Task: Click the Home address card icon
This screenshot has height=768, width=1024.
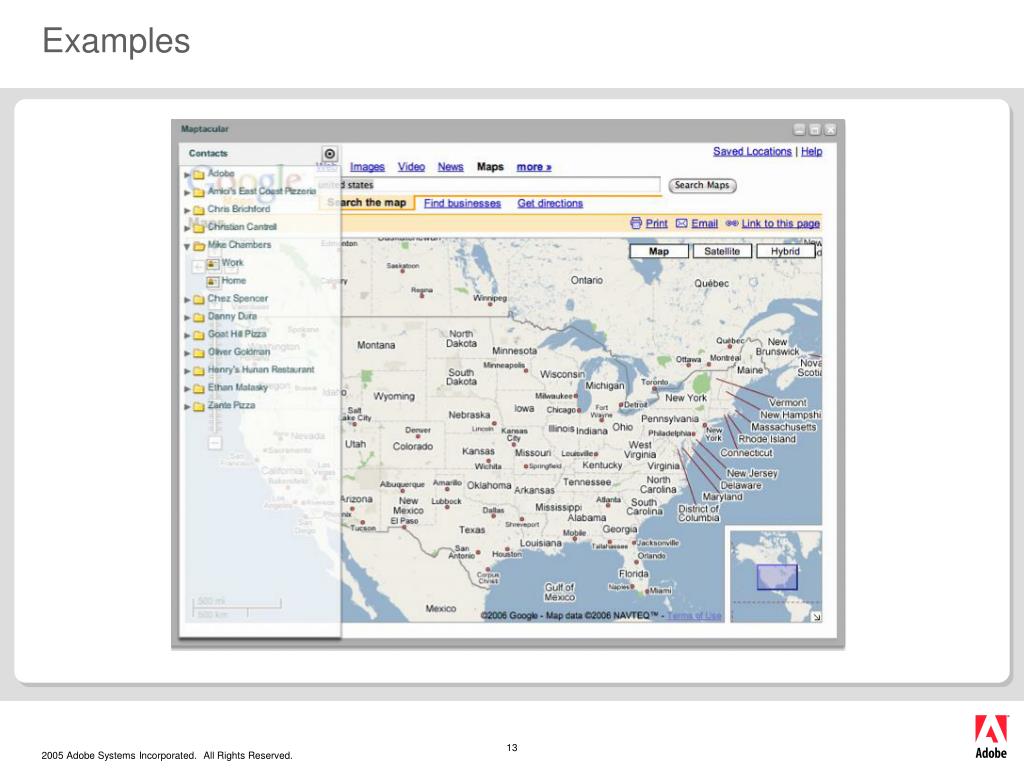Action: click(x=212, y=281)
